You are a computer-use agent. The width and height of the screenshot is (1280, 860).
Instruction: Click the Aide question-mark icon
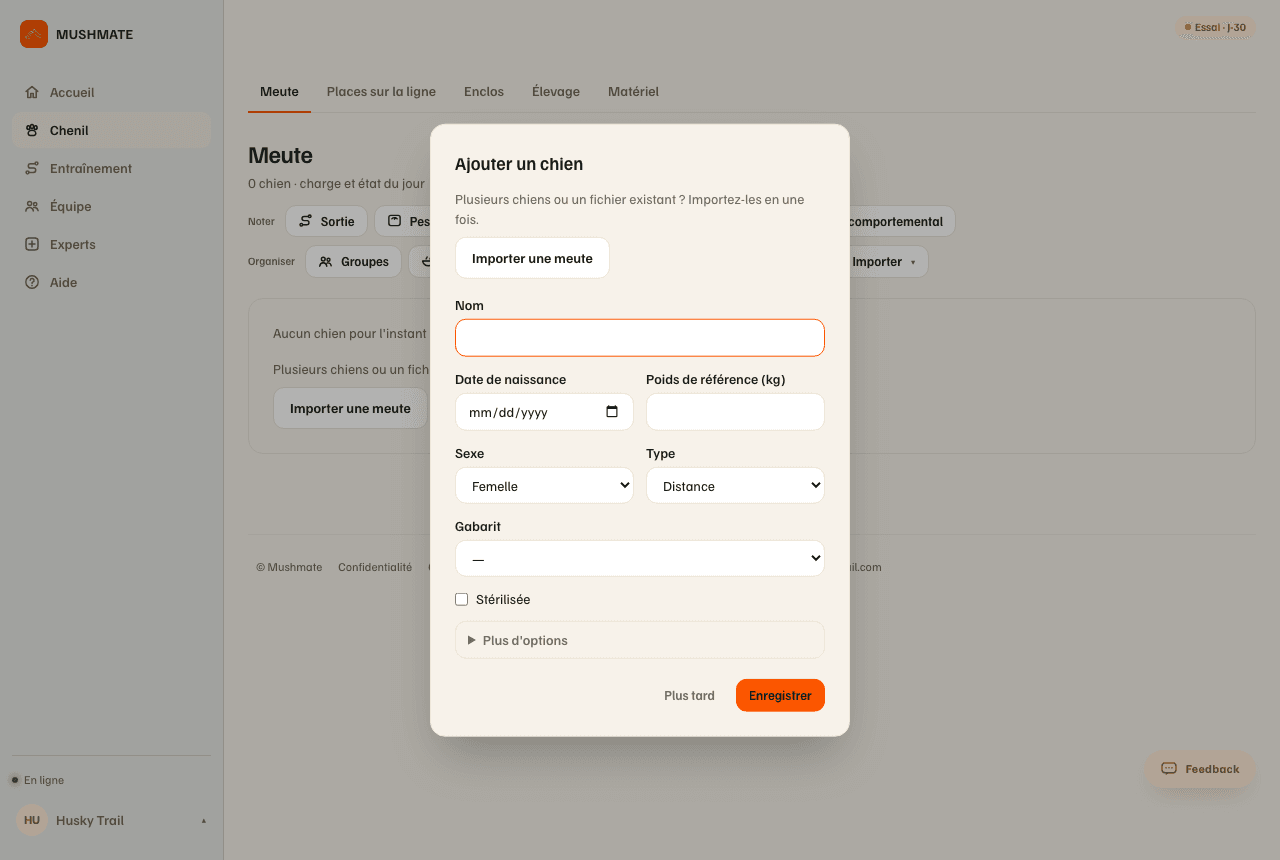click(32, 282)
